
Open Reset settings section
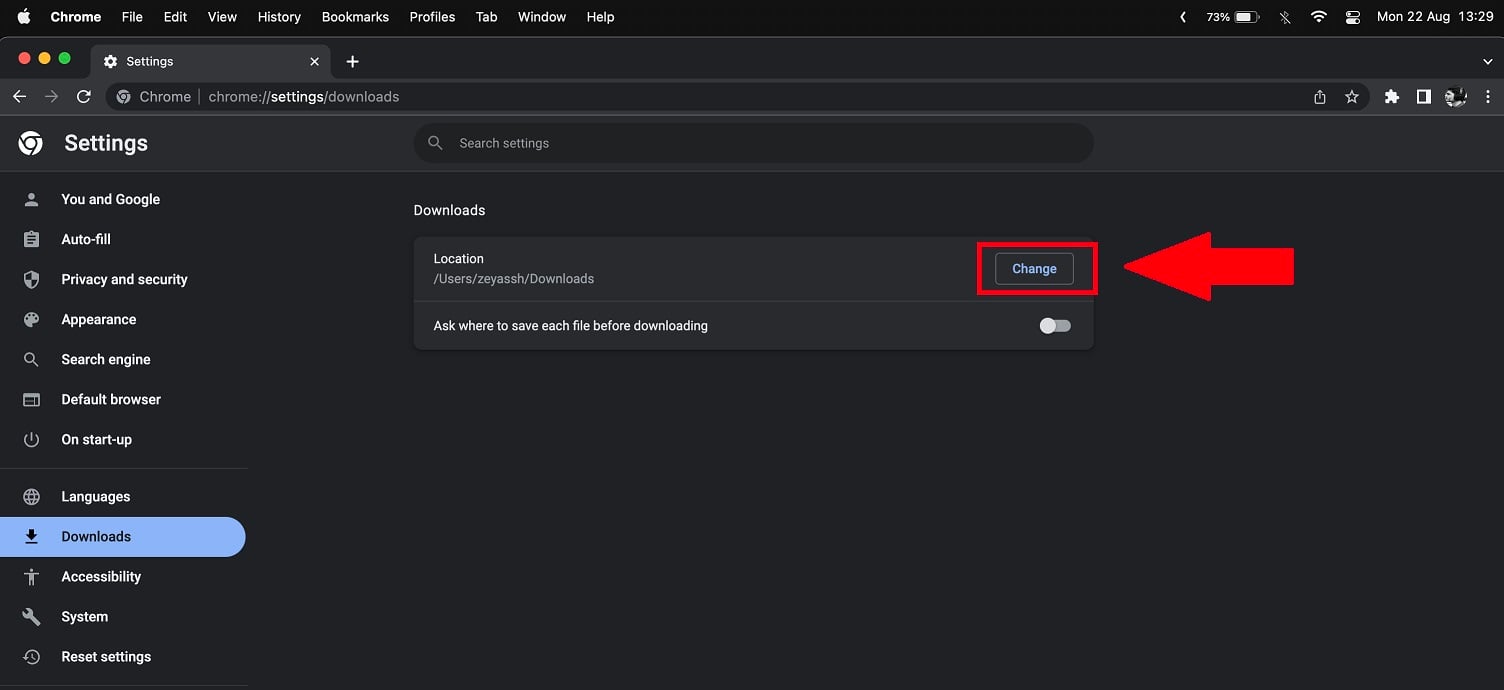(105, 656)
